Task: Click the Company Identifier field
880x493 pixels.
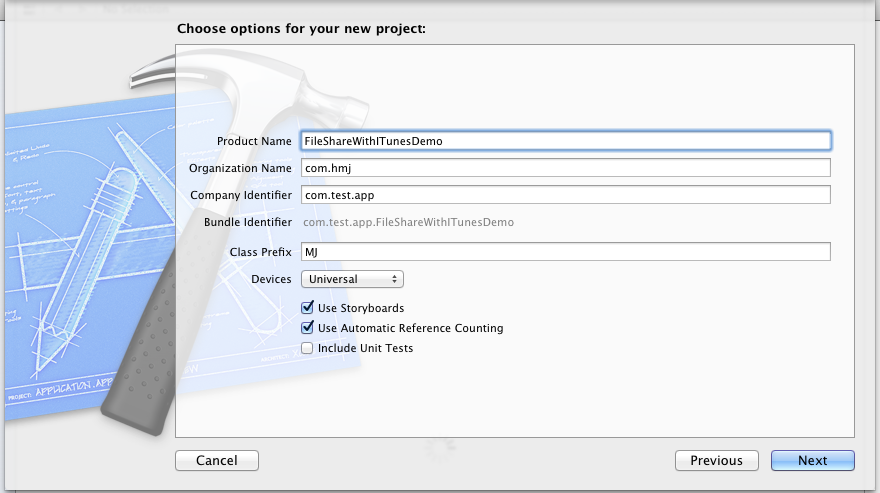Action: pyautogui.click(x=566, y=195)
